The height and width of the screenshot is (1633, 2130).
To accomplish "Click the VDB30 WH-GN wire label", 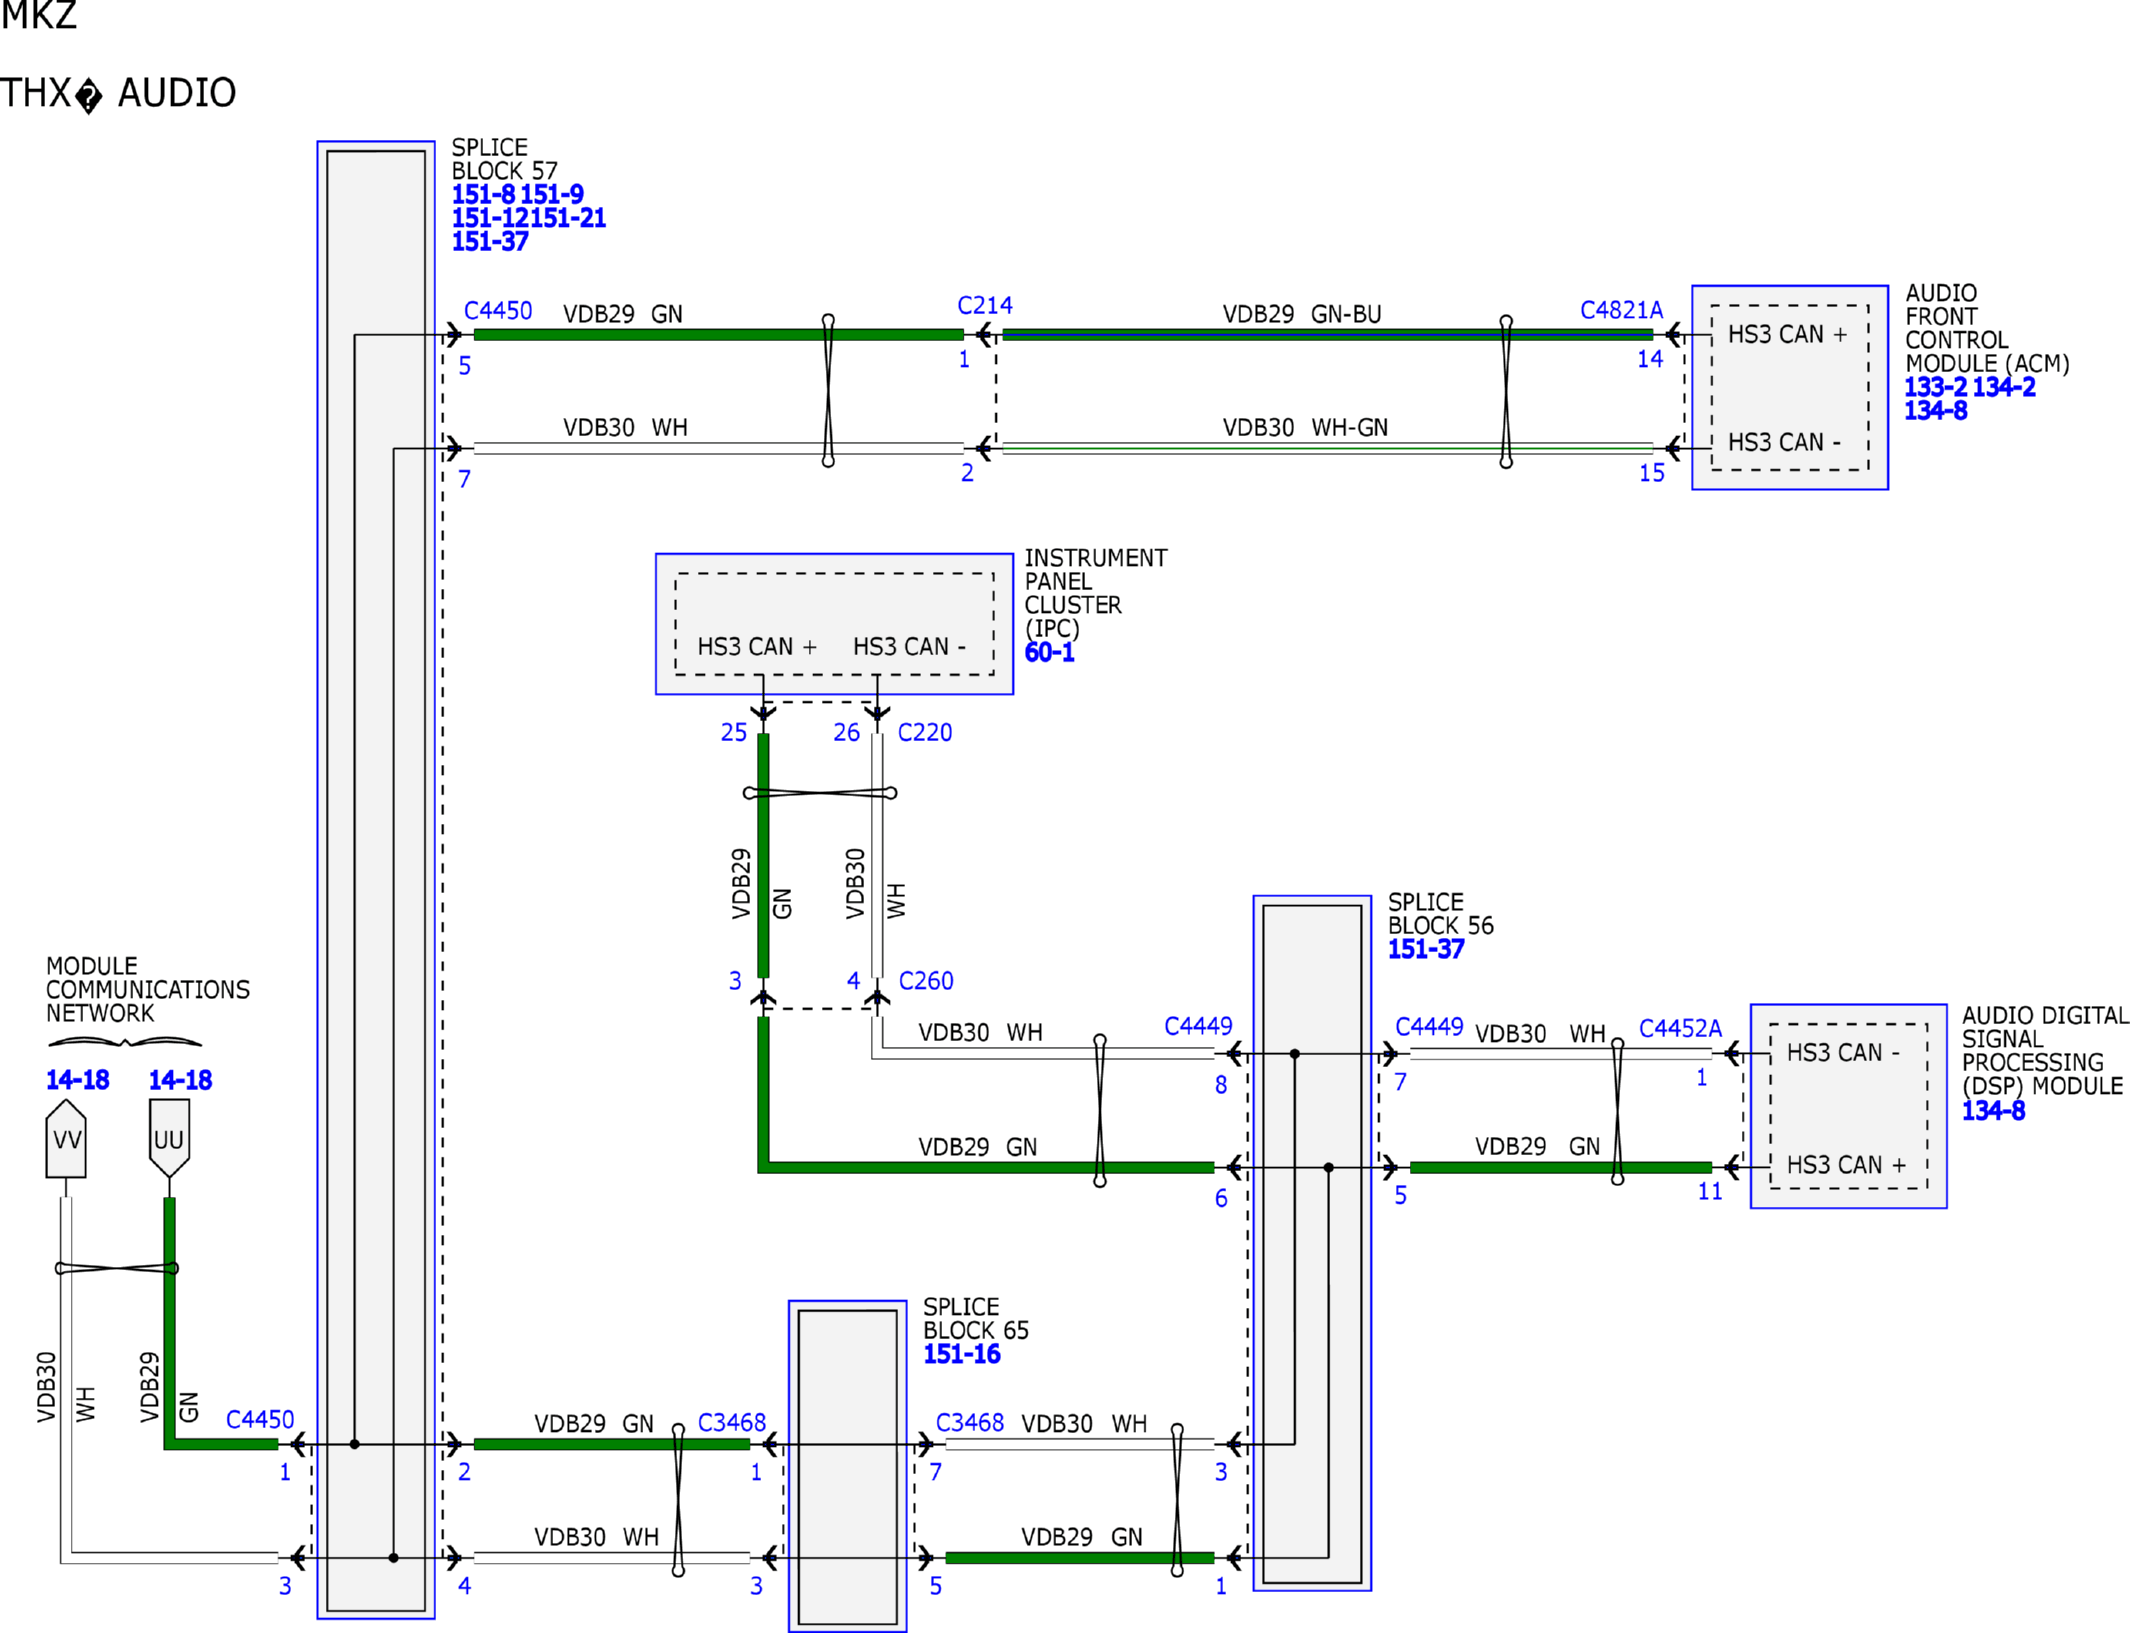I will click(x=1305, y=427).
